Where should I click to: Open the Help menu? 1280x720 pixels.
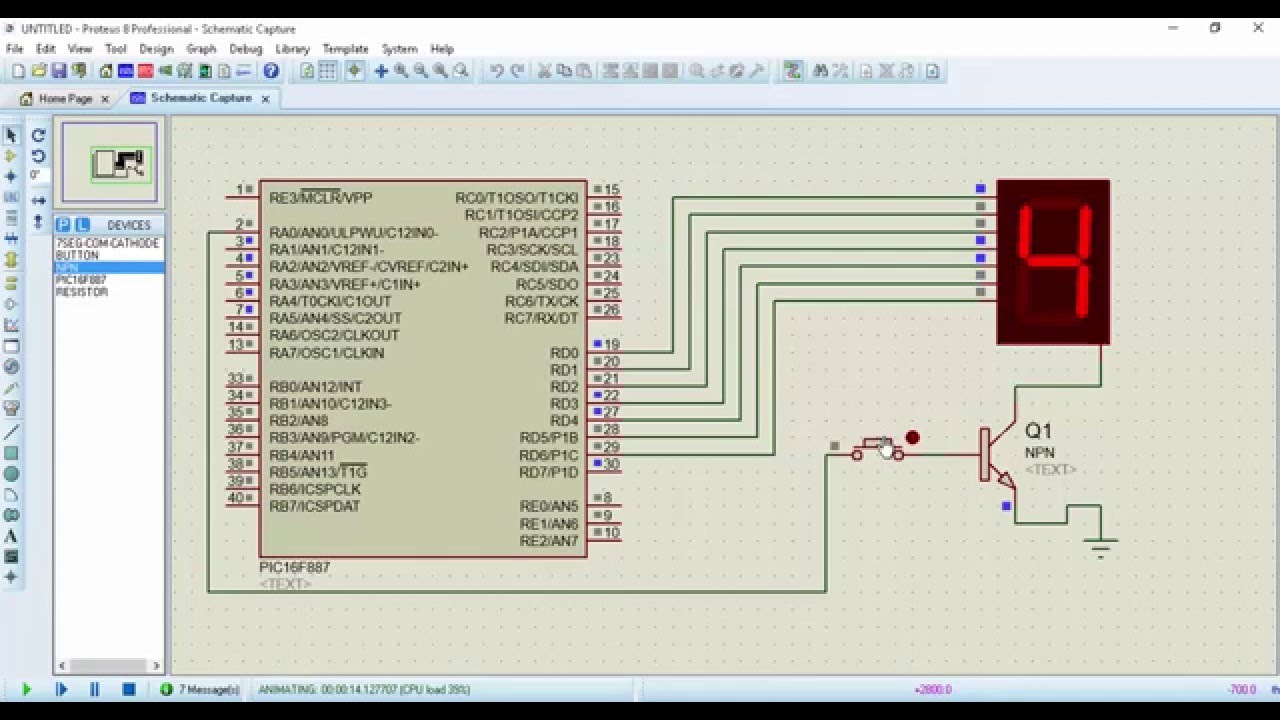(442, 48)
